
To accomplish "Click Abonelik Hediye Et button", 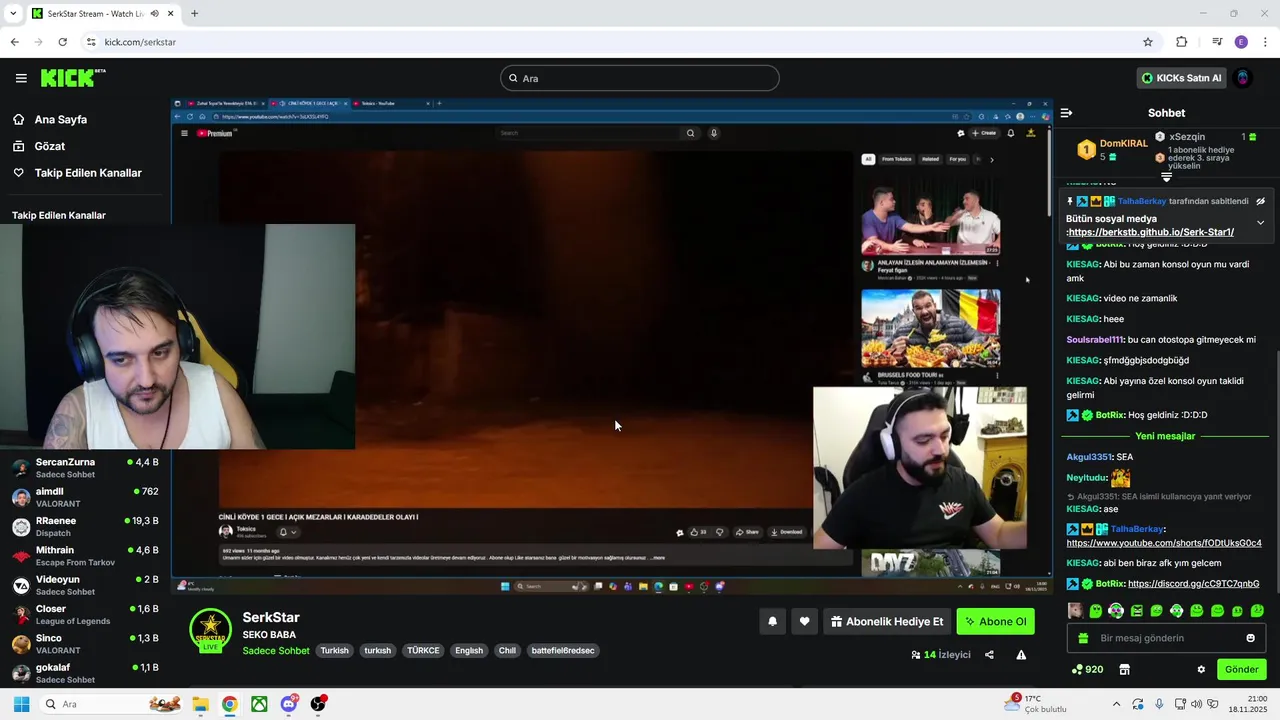I will (887, 621).
